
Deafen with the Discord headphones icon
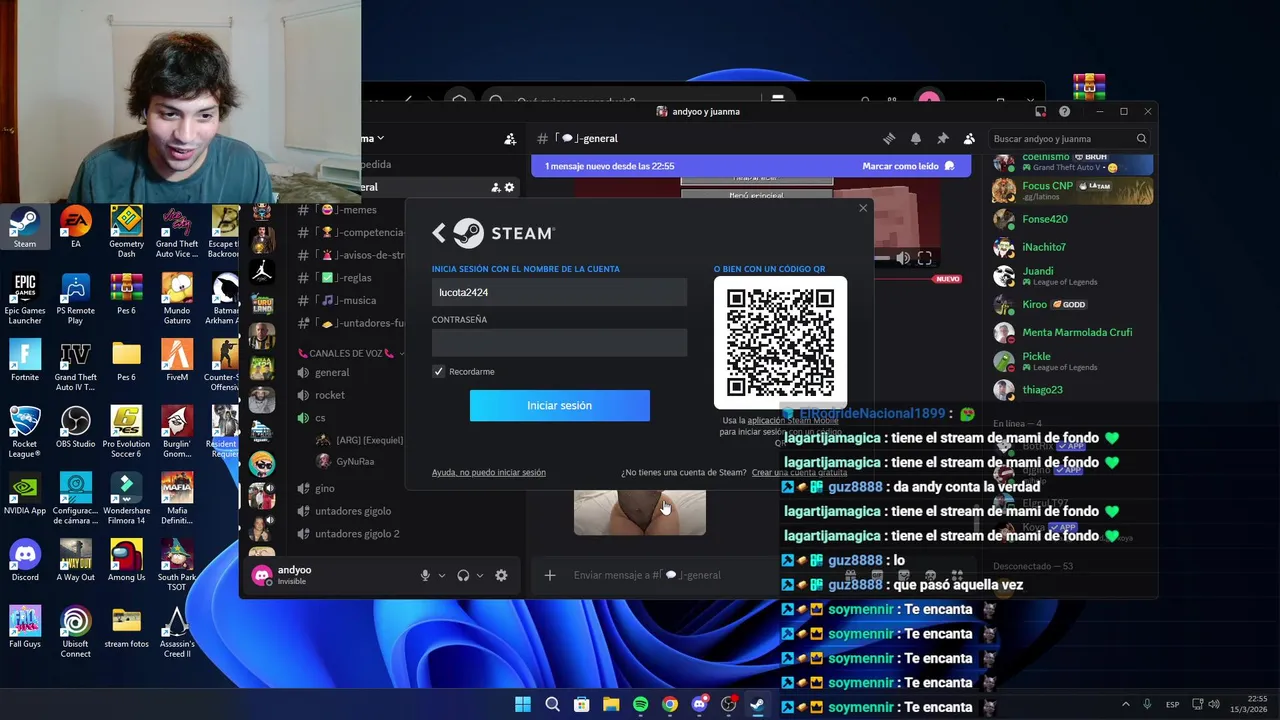[x=463, y=575]
